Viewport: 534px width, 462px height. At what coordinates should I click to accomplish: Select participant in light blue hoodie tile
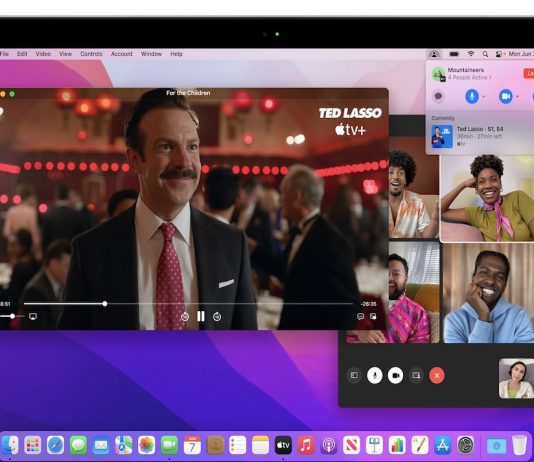pyautogui.click(x=489, y=293)
